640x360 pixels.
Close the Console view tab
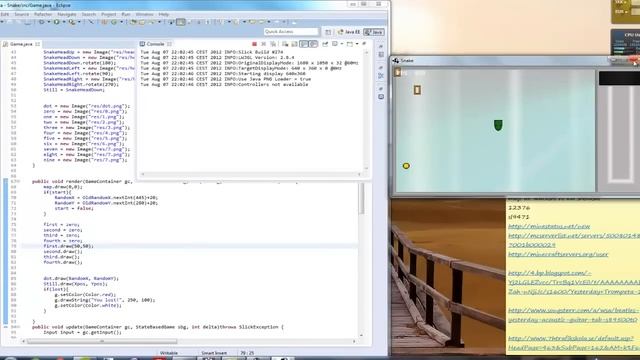169,44
